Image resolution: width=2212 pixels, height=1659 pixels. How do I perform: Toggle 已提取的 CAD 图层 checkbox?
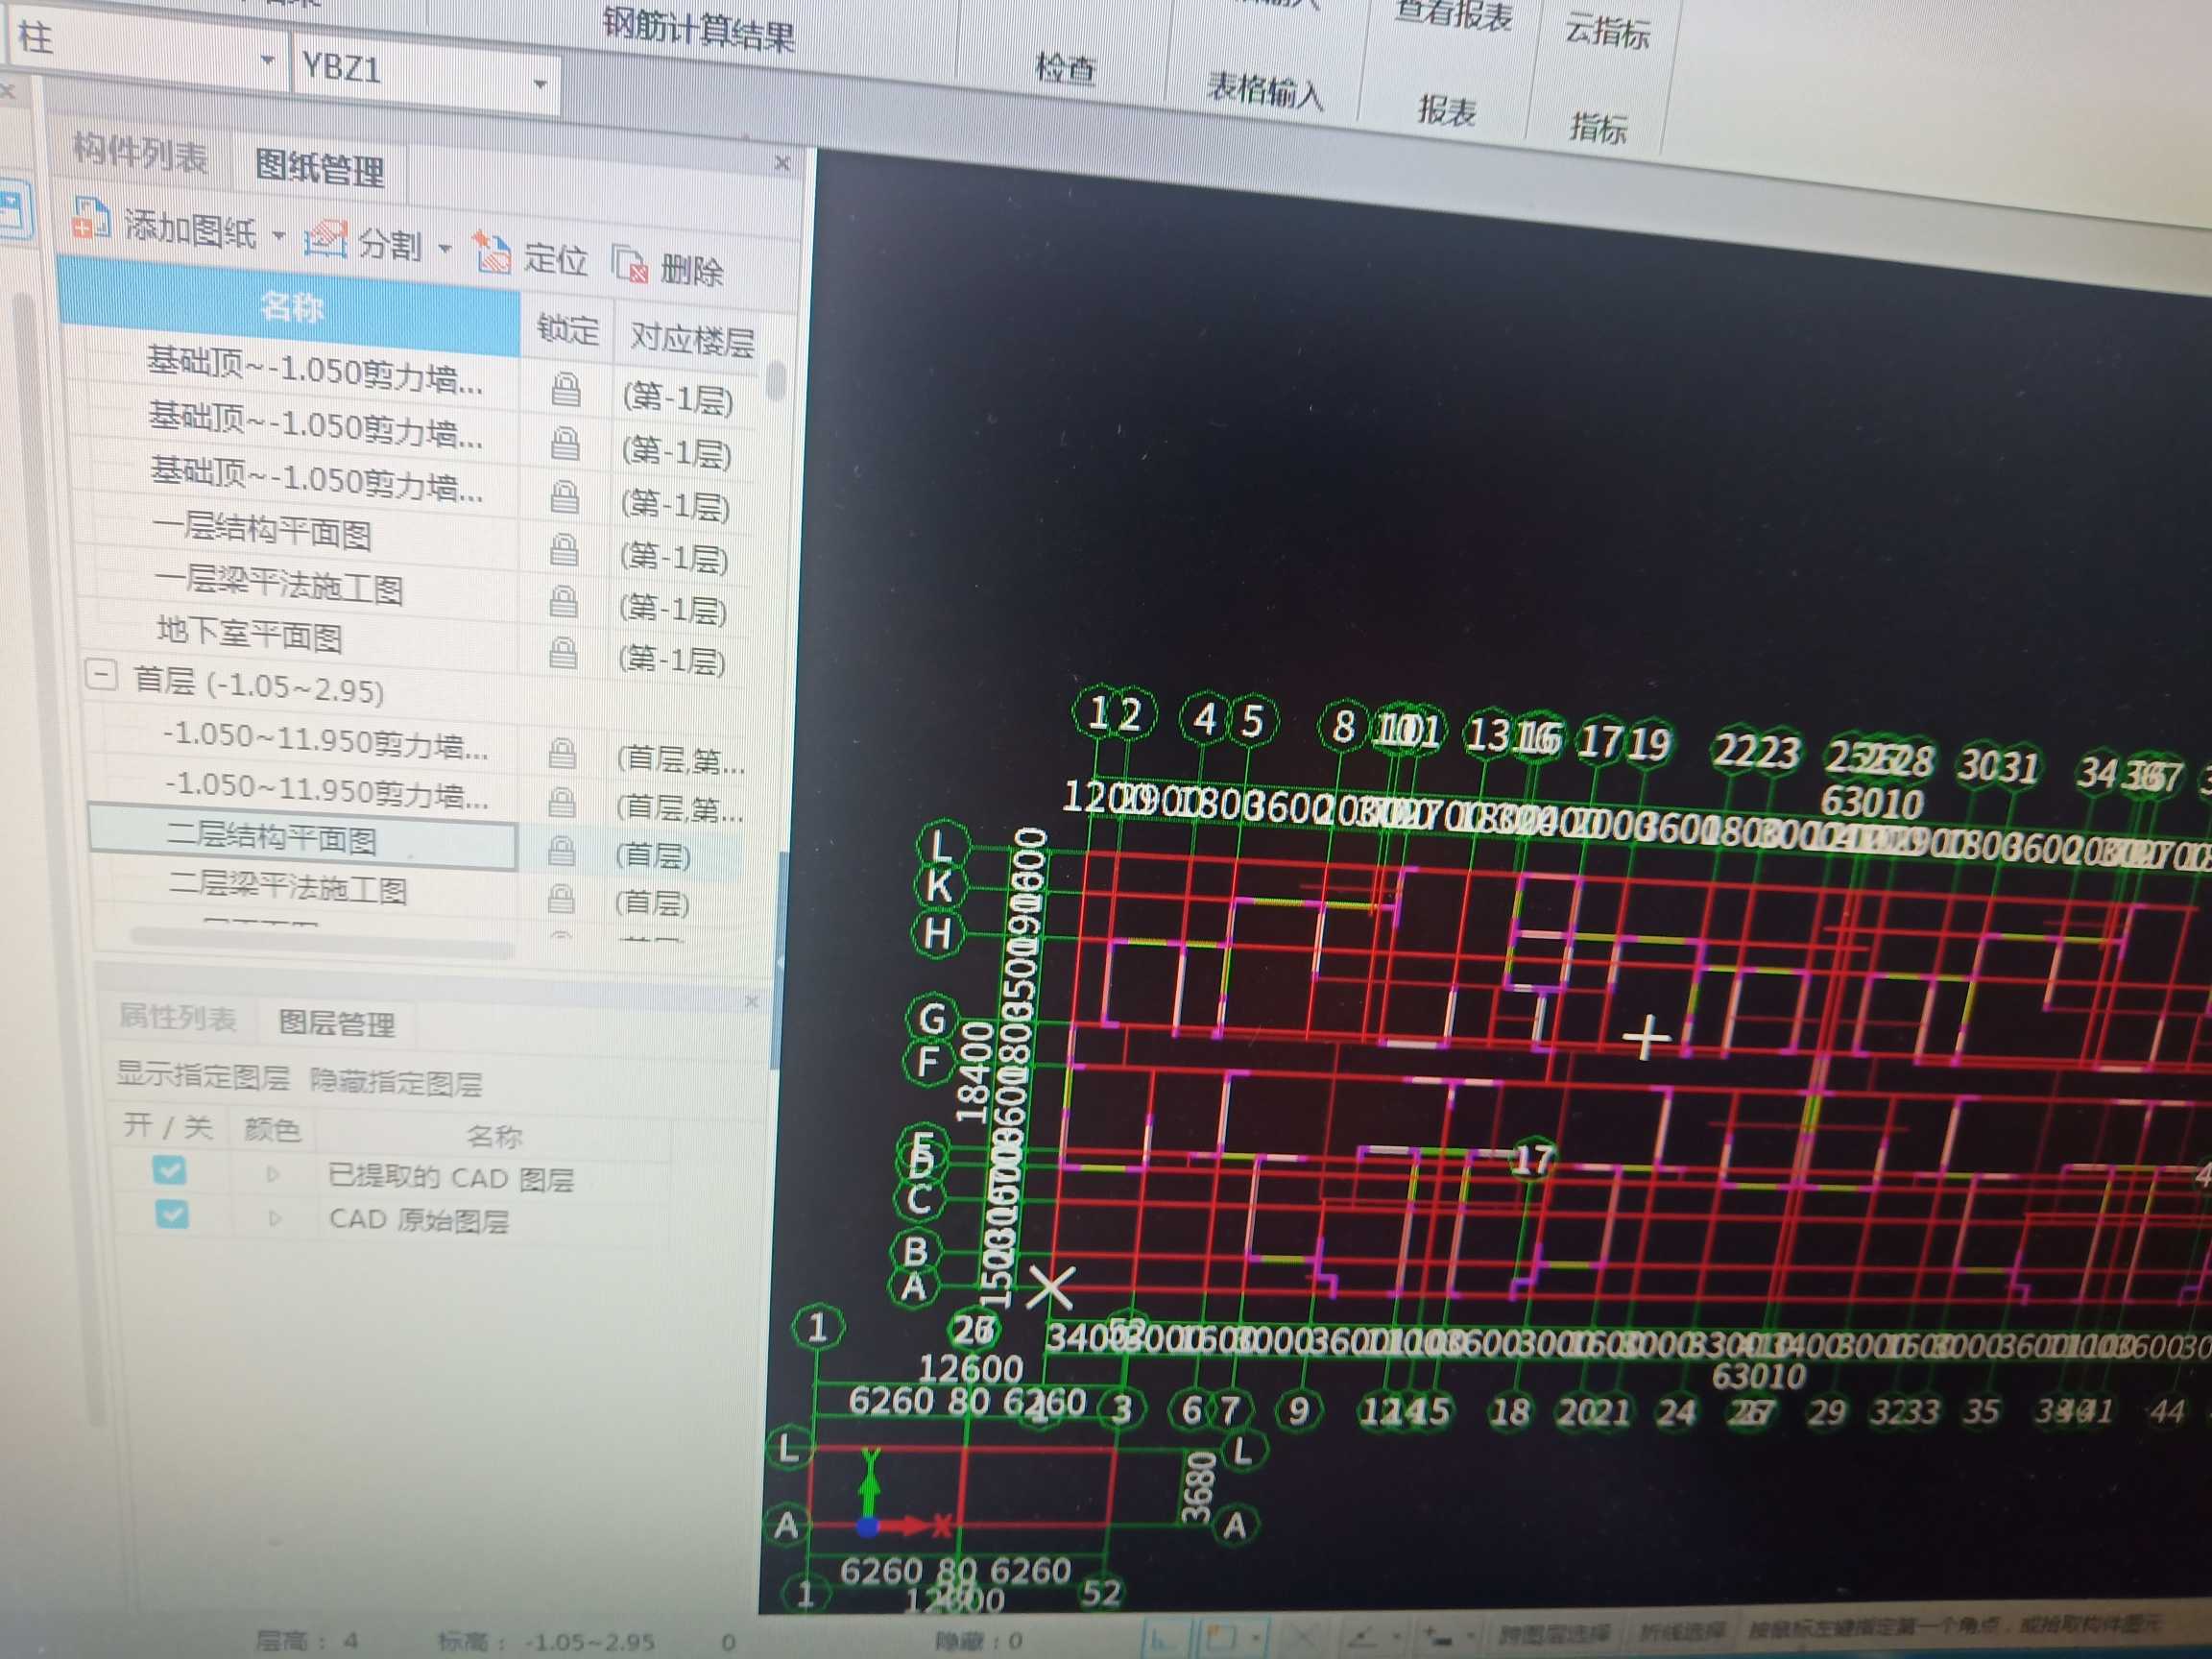click(x=169, y=1170)
